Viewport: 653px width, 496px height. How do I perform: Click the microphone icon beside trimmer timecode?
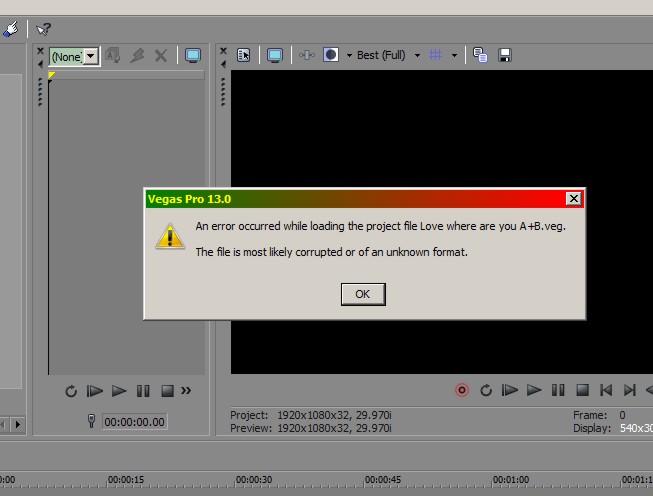(x=91, y=421)
